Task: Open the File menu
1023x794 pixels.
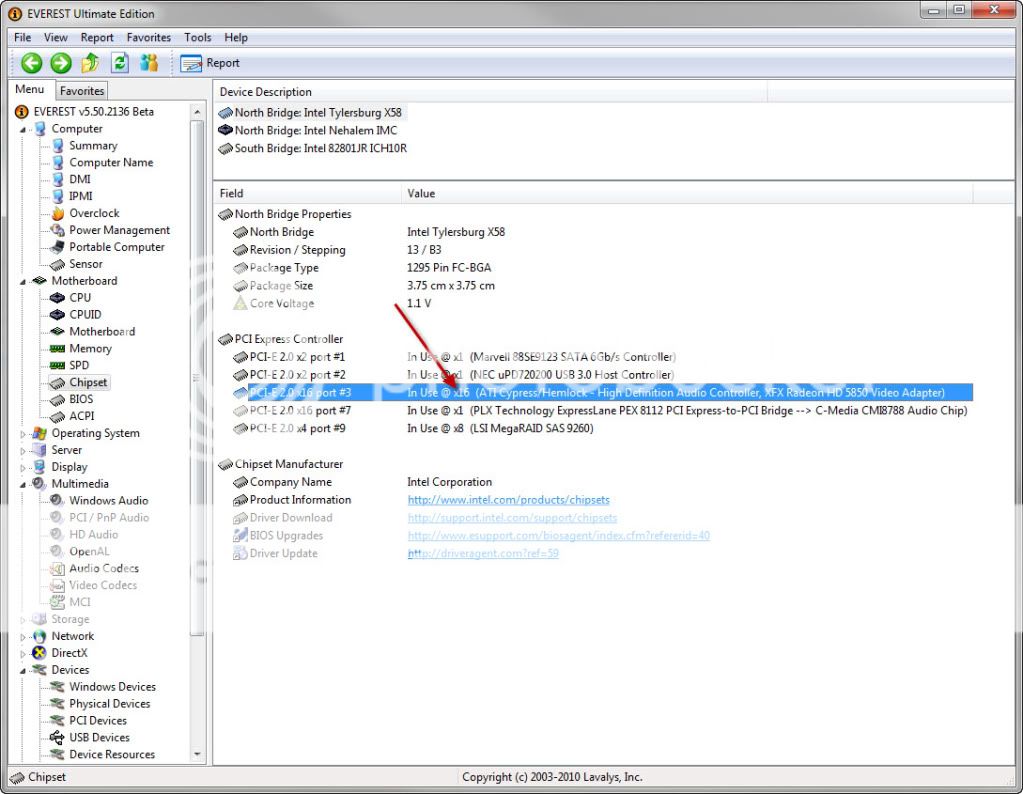Action: (23, 37)
